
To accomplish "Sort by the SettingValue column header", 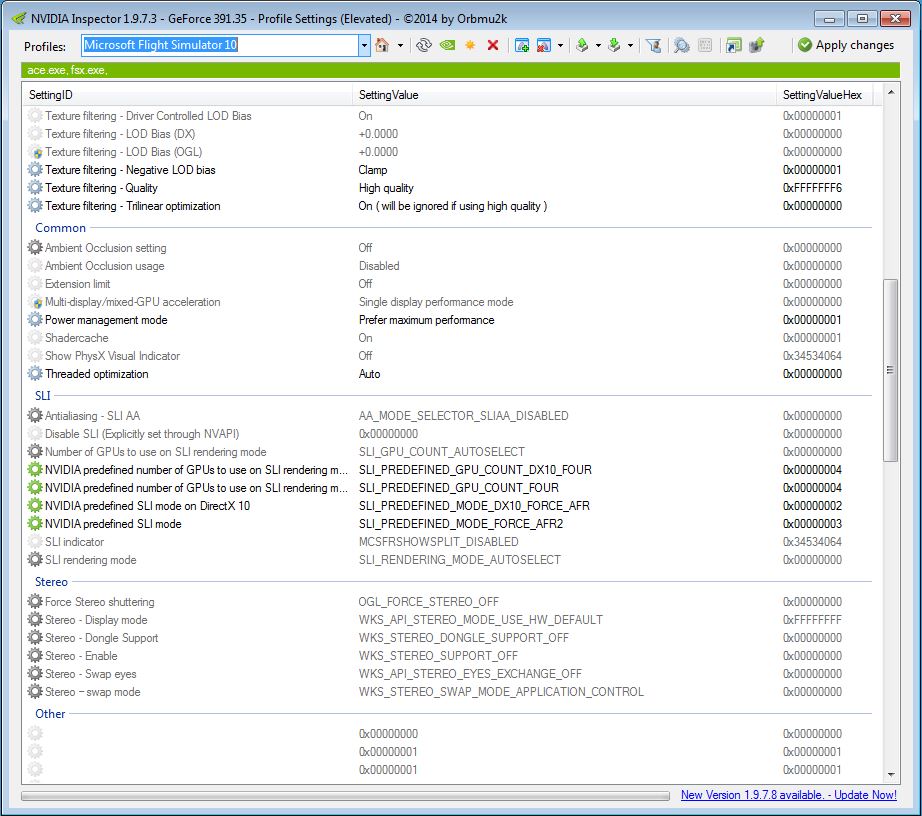I will (x=565, y=95).
